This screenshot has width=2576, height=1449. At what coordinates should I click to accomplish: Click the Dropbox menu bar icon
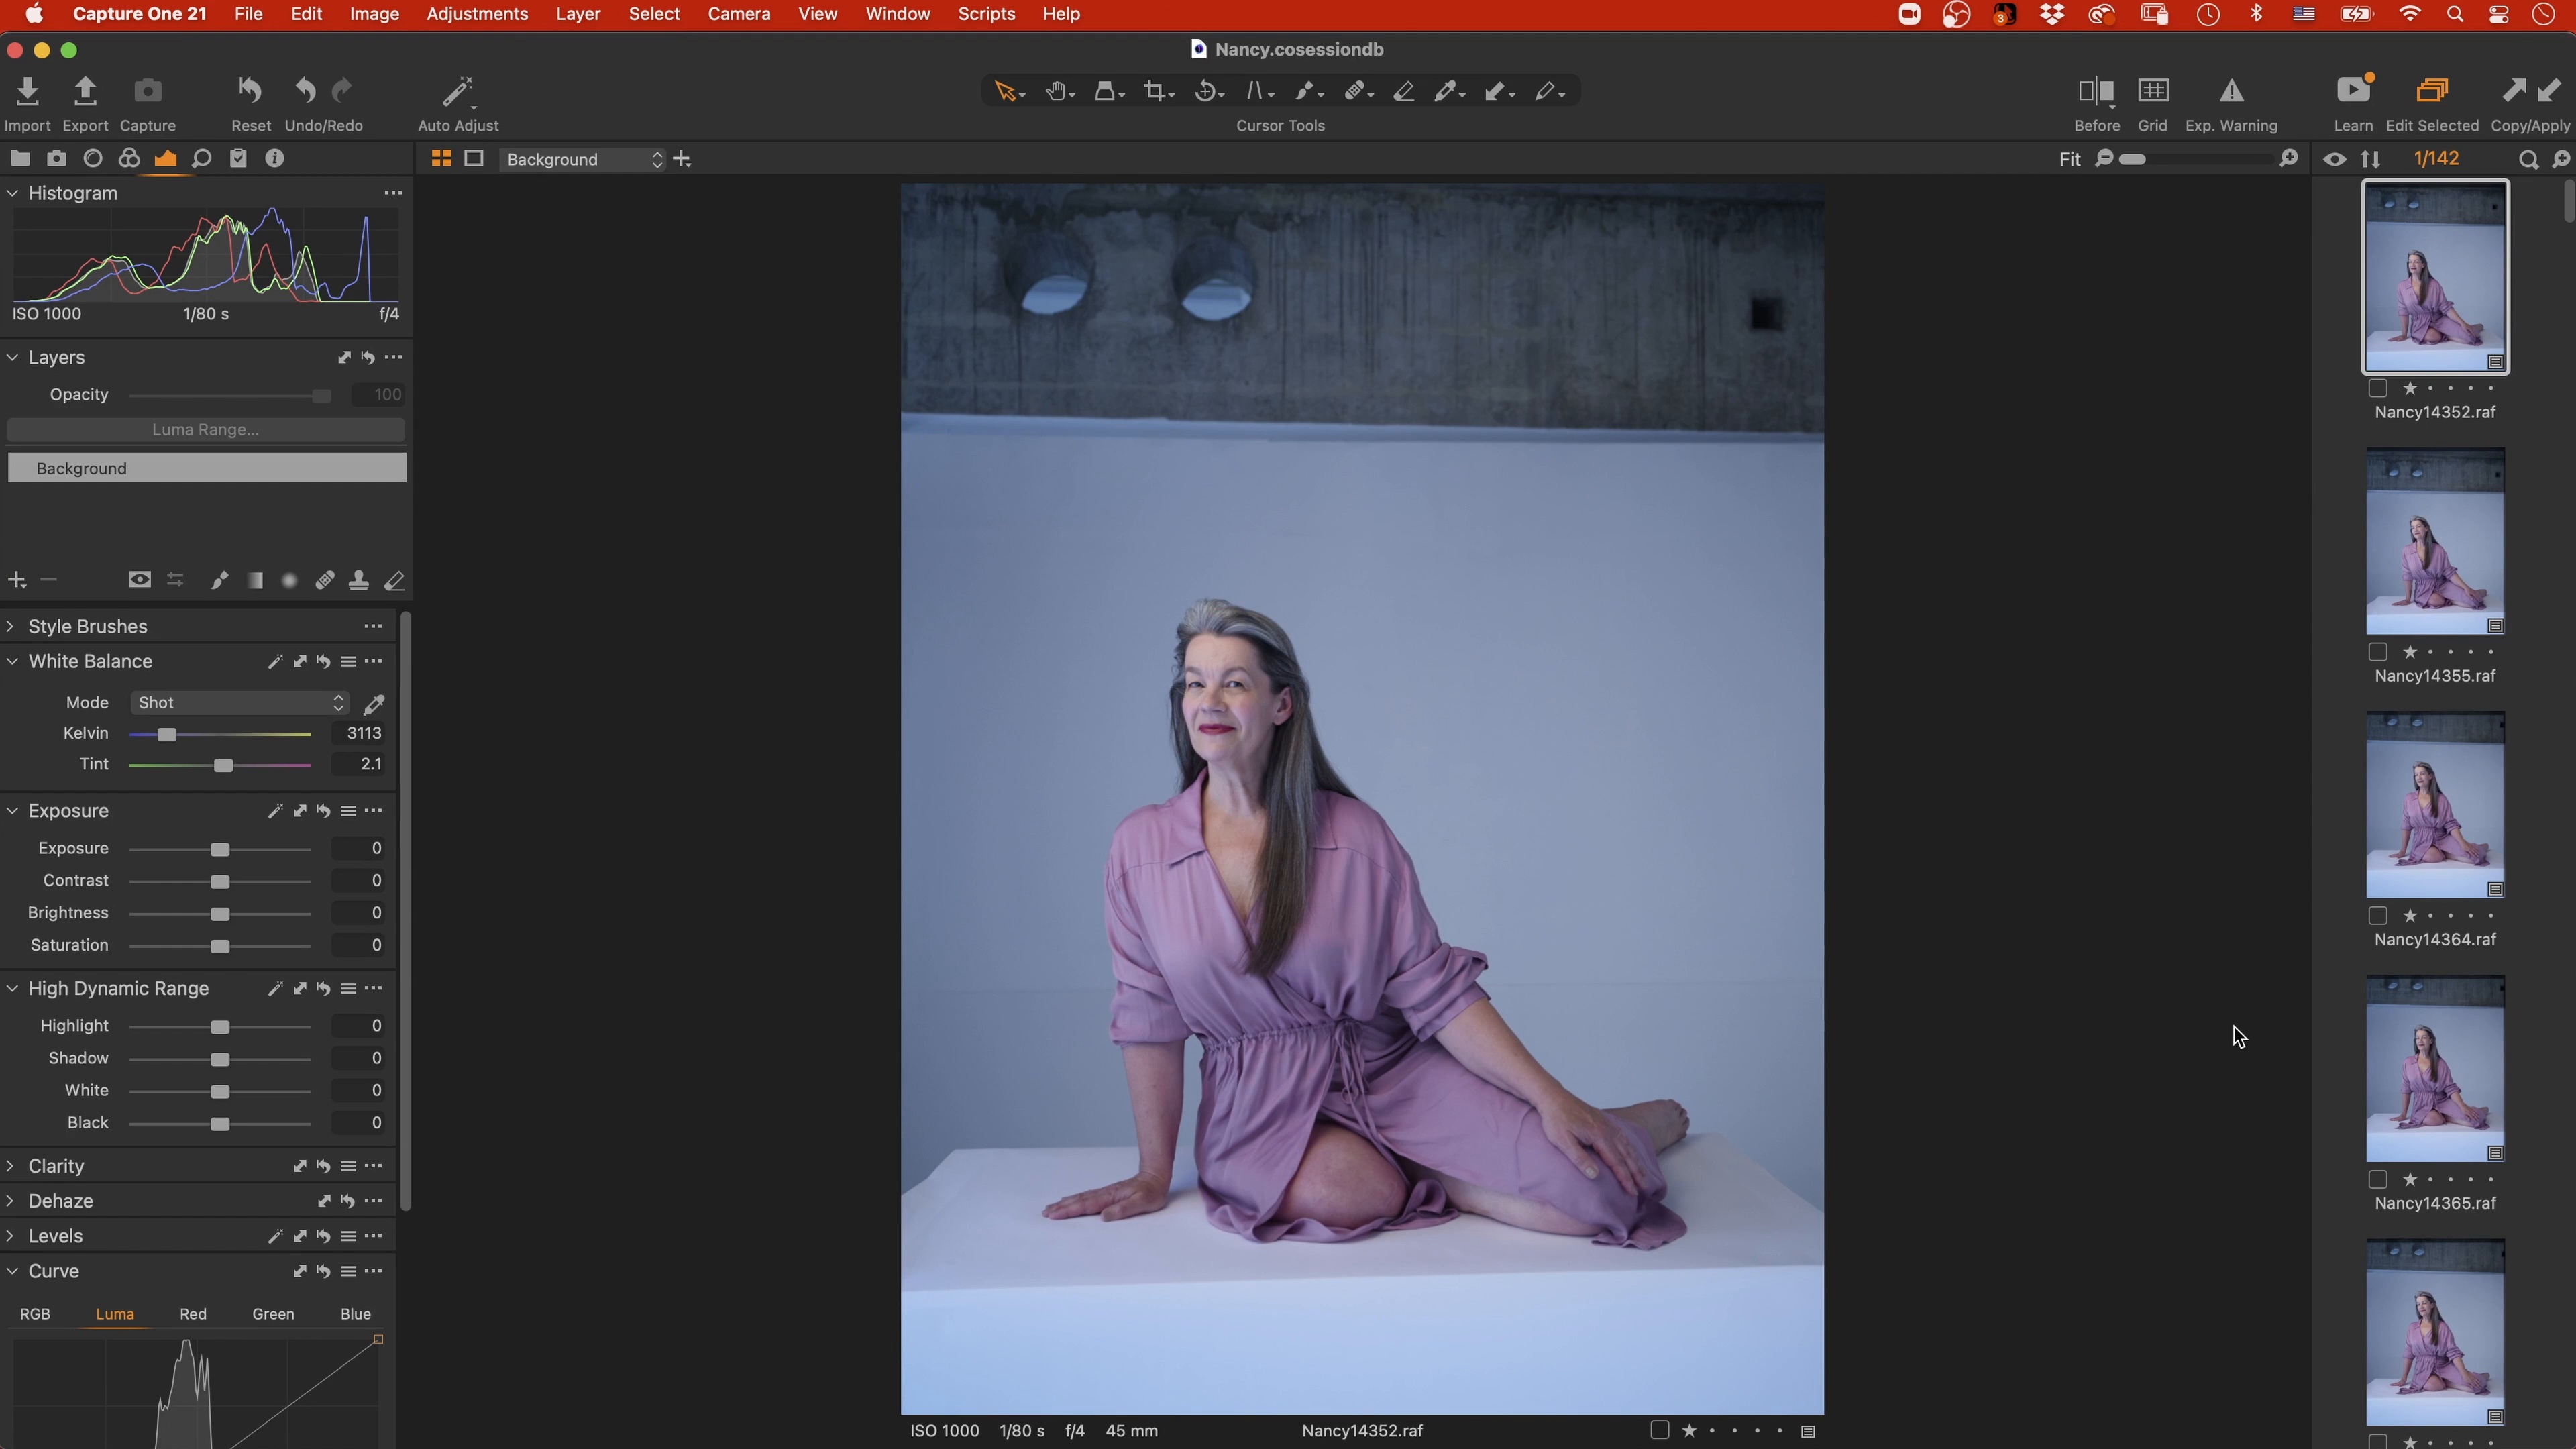pos(2052,14)
